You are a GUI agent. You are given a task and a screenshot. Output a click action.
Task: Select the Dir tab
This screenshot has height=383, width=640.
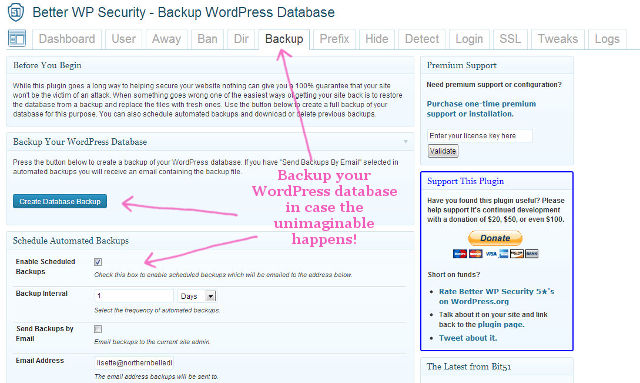pos(241,39)
